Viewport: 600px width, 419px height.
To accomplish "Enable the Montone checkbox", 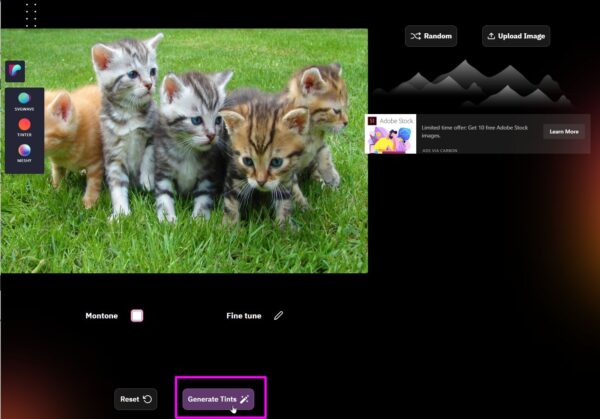I will click(x=137, y=315).
